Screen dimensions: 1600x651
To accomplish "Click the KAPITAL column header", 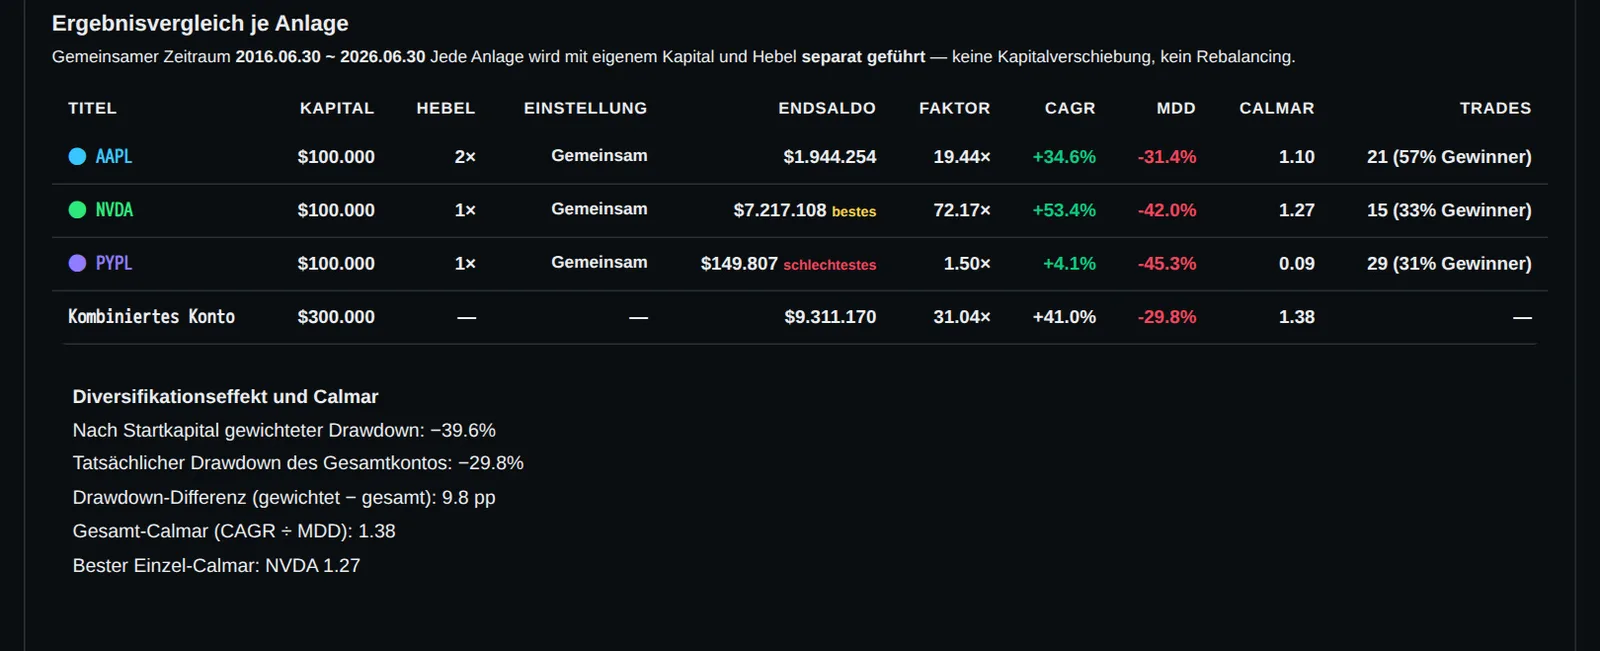I will click(x=337, y=108).
